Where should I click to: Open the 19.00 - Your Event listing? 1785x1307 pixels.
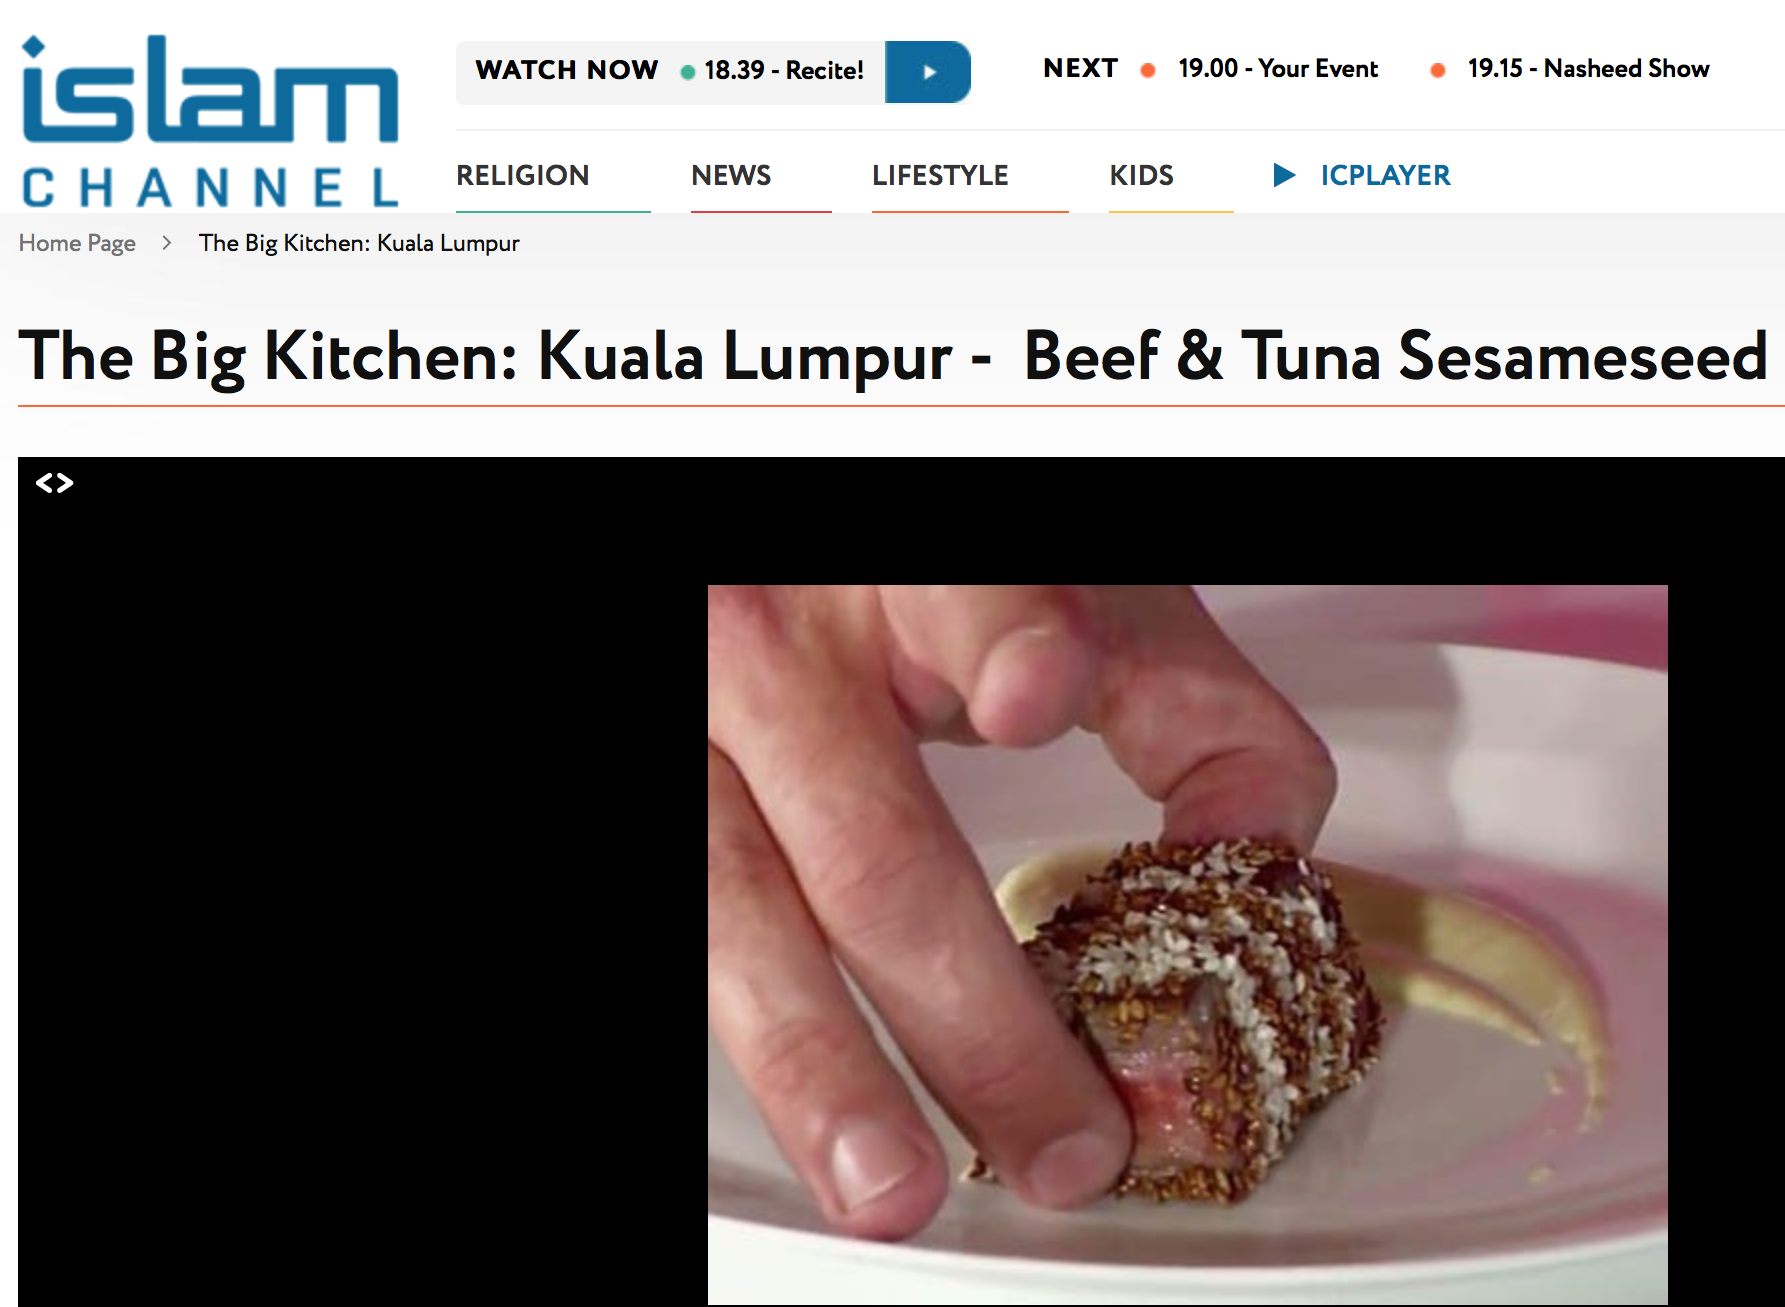1278,69
